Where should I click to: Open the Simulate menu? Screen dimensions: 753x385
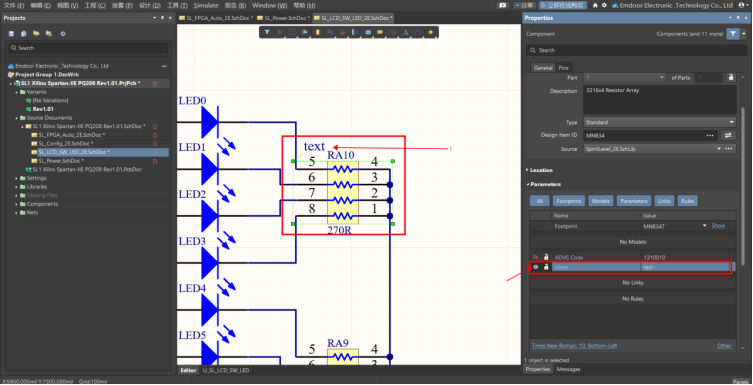coord(206,6)
